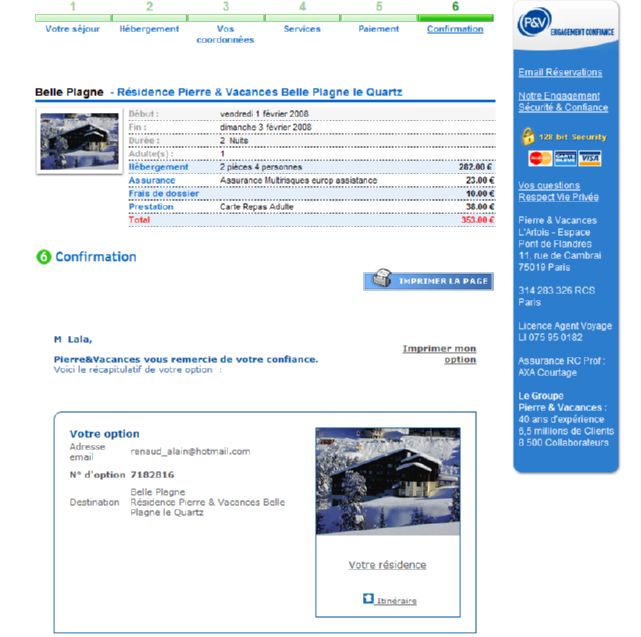Click the small residence thumbnail in summary
The image size is (641, 637).
pos(79,141)
